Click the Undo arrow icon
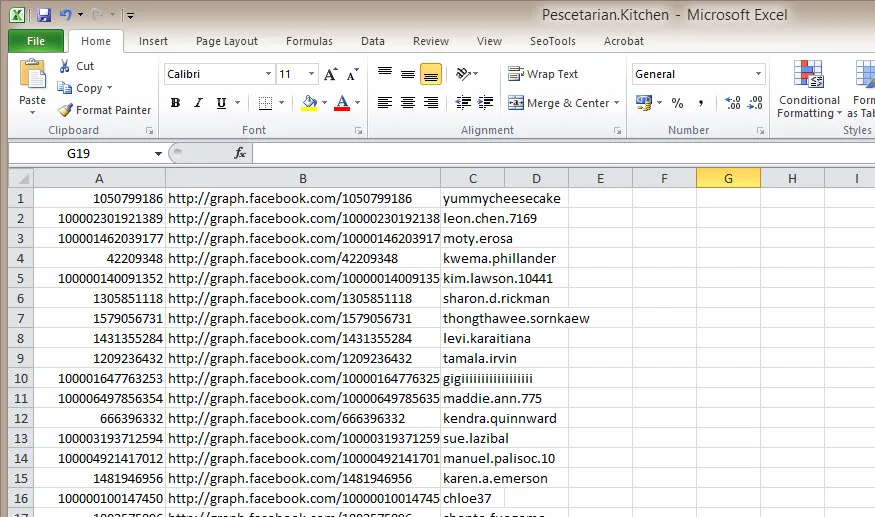Viewport: 875px width, 517px height. click(x=65, y=15)
